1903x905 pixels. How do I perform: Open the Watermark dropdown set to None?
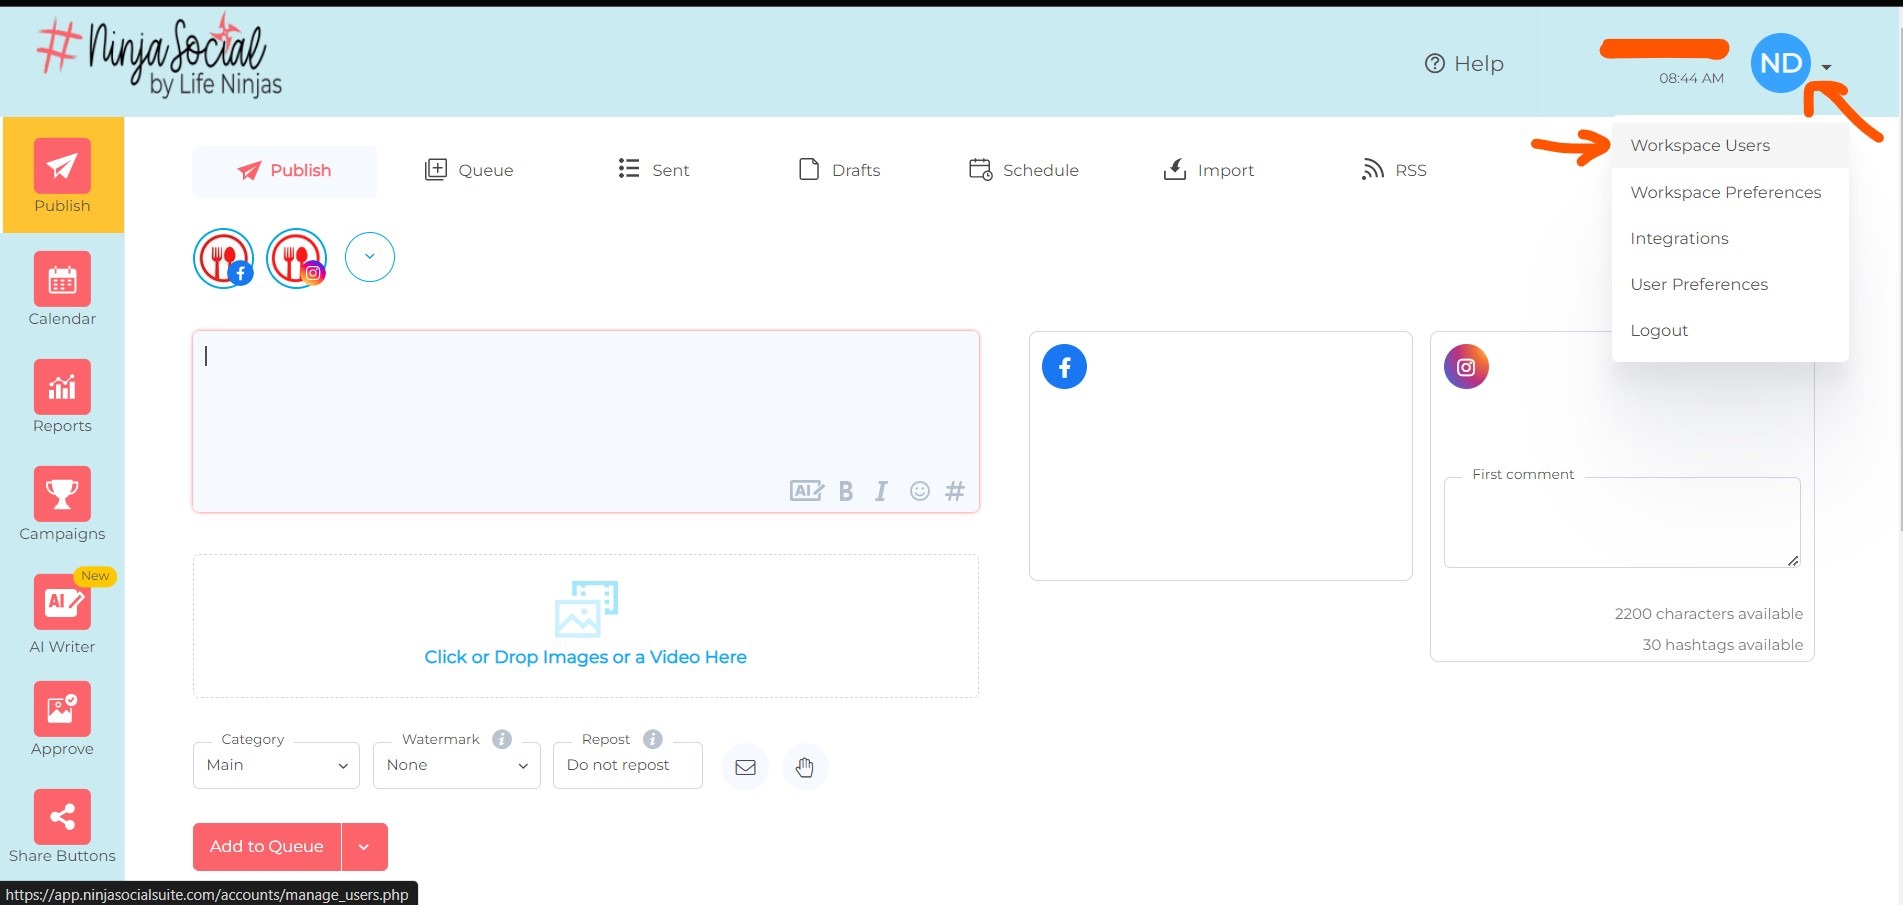(x=457, y=765)
